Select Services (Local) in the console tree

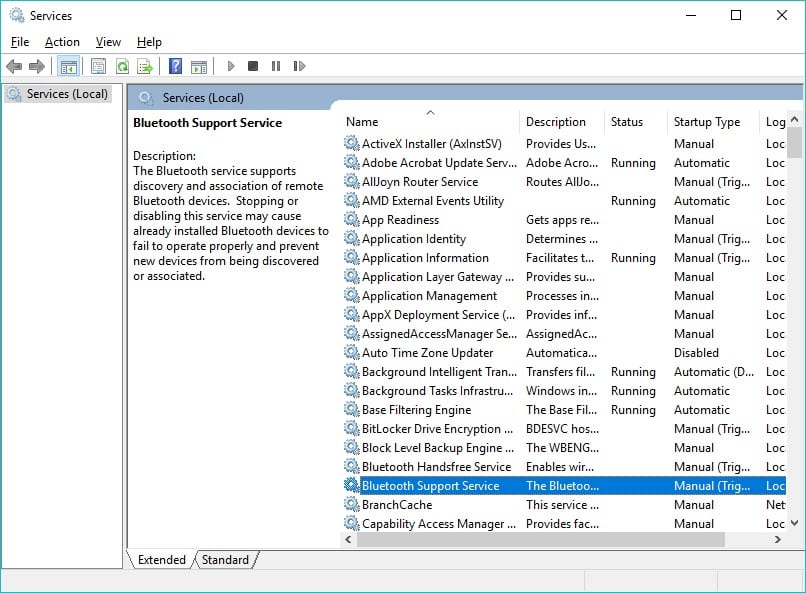(58, 94)
